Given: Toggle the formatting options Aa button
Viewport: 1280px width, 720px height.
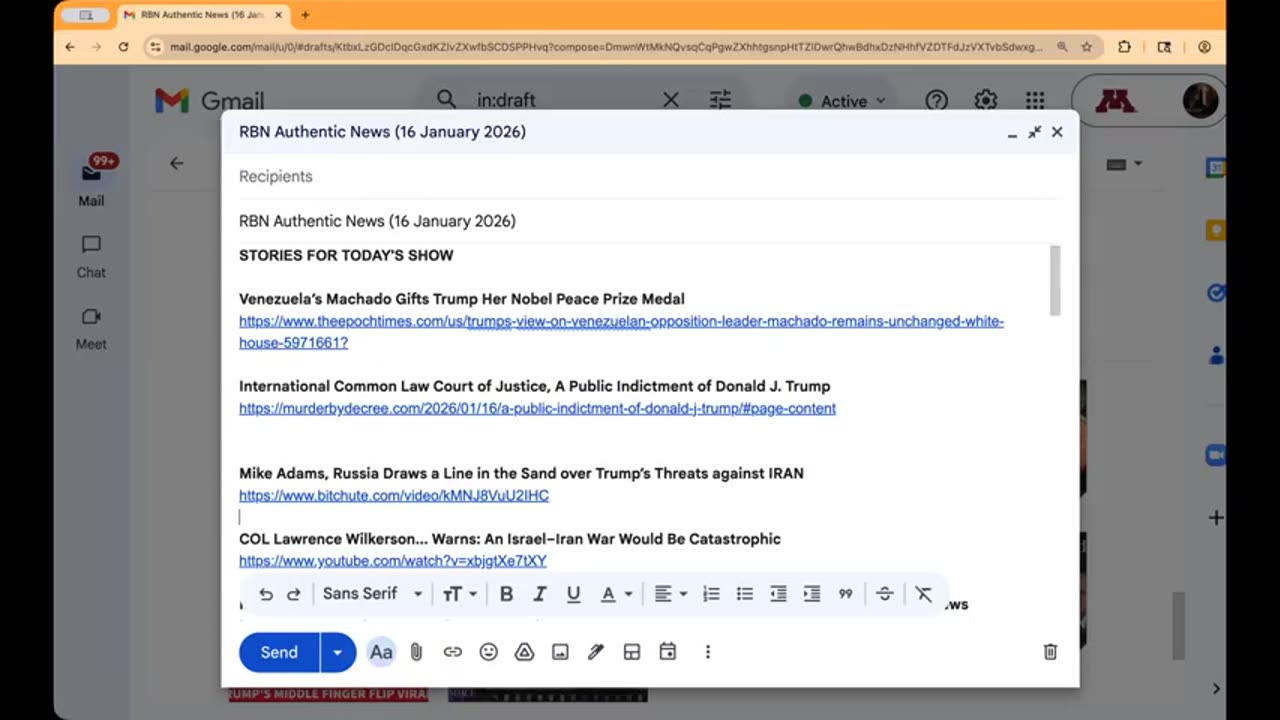Looking at the screenshot, I should [381, 652].
